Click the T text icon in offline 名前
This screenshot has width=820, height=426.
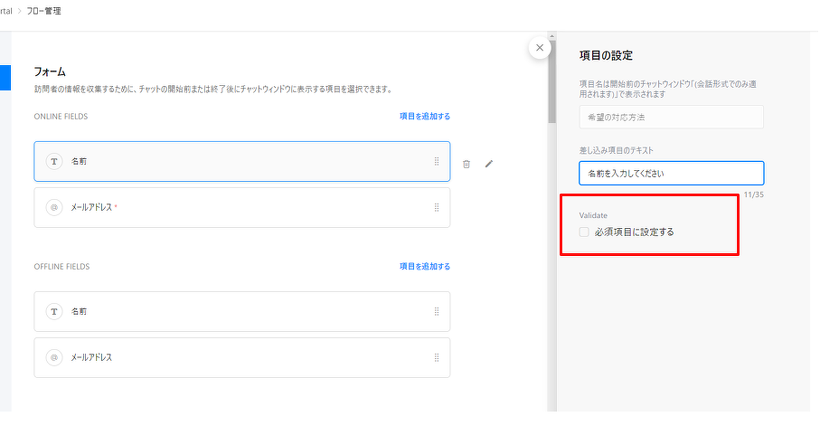click(x=54, y=312)
